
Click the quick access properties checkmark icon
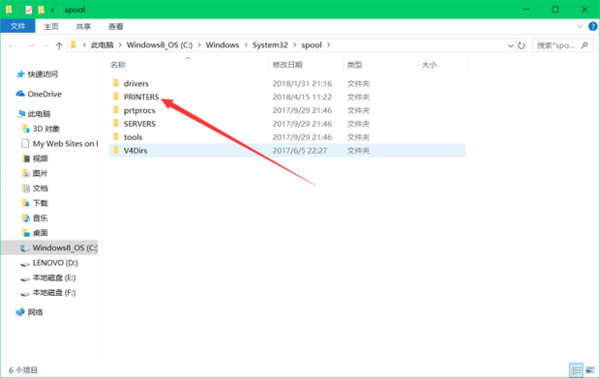(x=29, y=10)
